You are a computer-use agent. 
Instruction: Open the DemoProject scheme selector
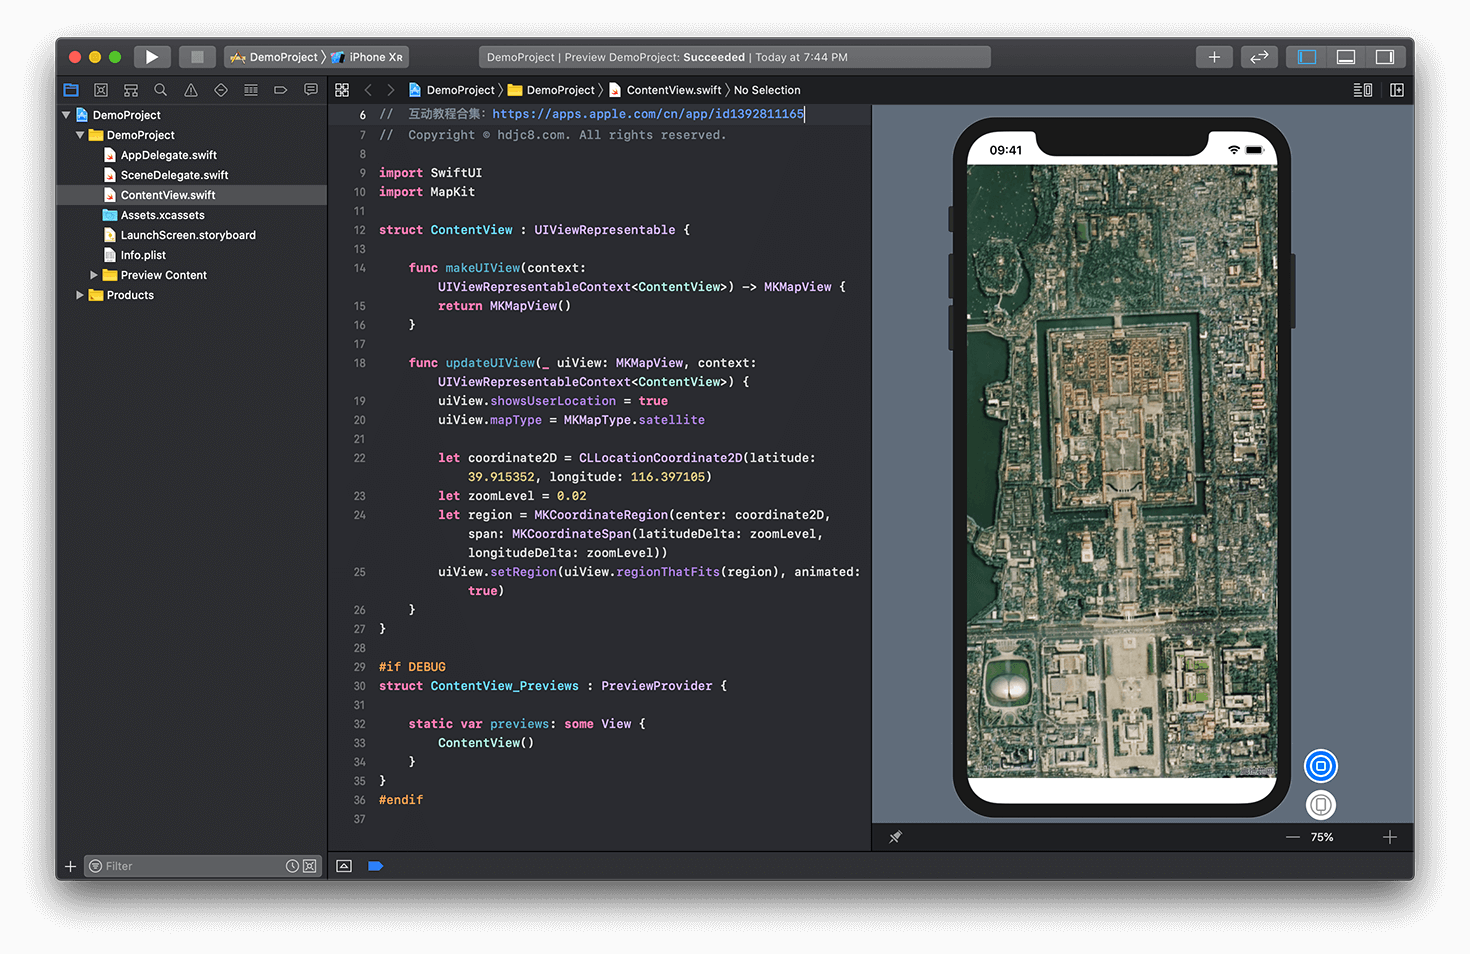[x=274, y=57]
